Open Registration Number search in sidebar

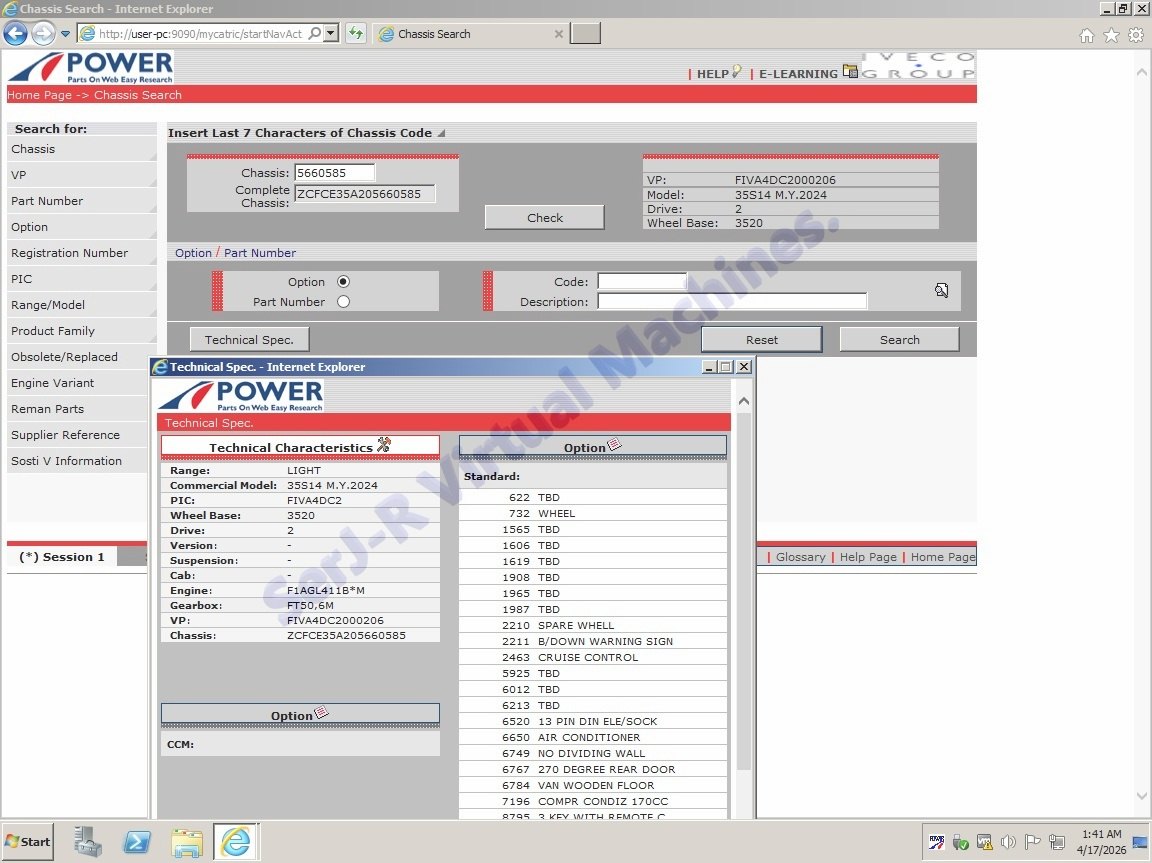70,253
